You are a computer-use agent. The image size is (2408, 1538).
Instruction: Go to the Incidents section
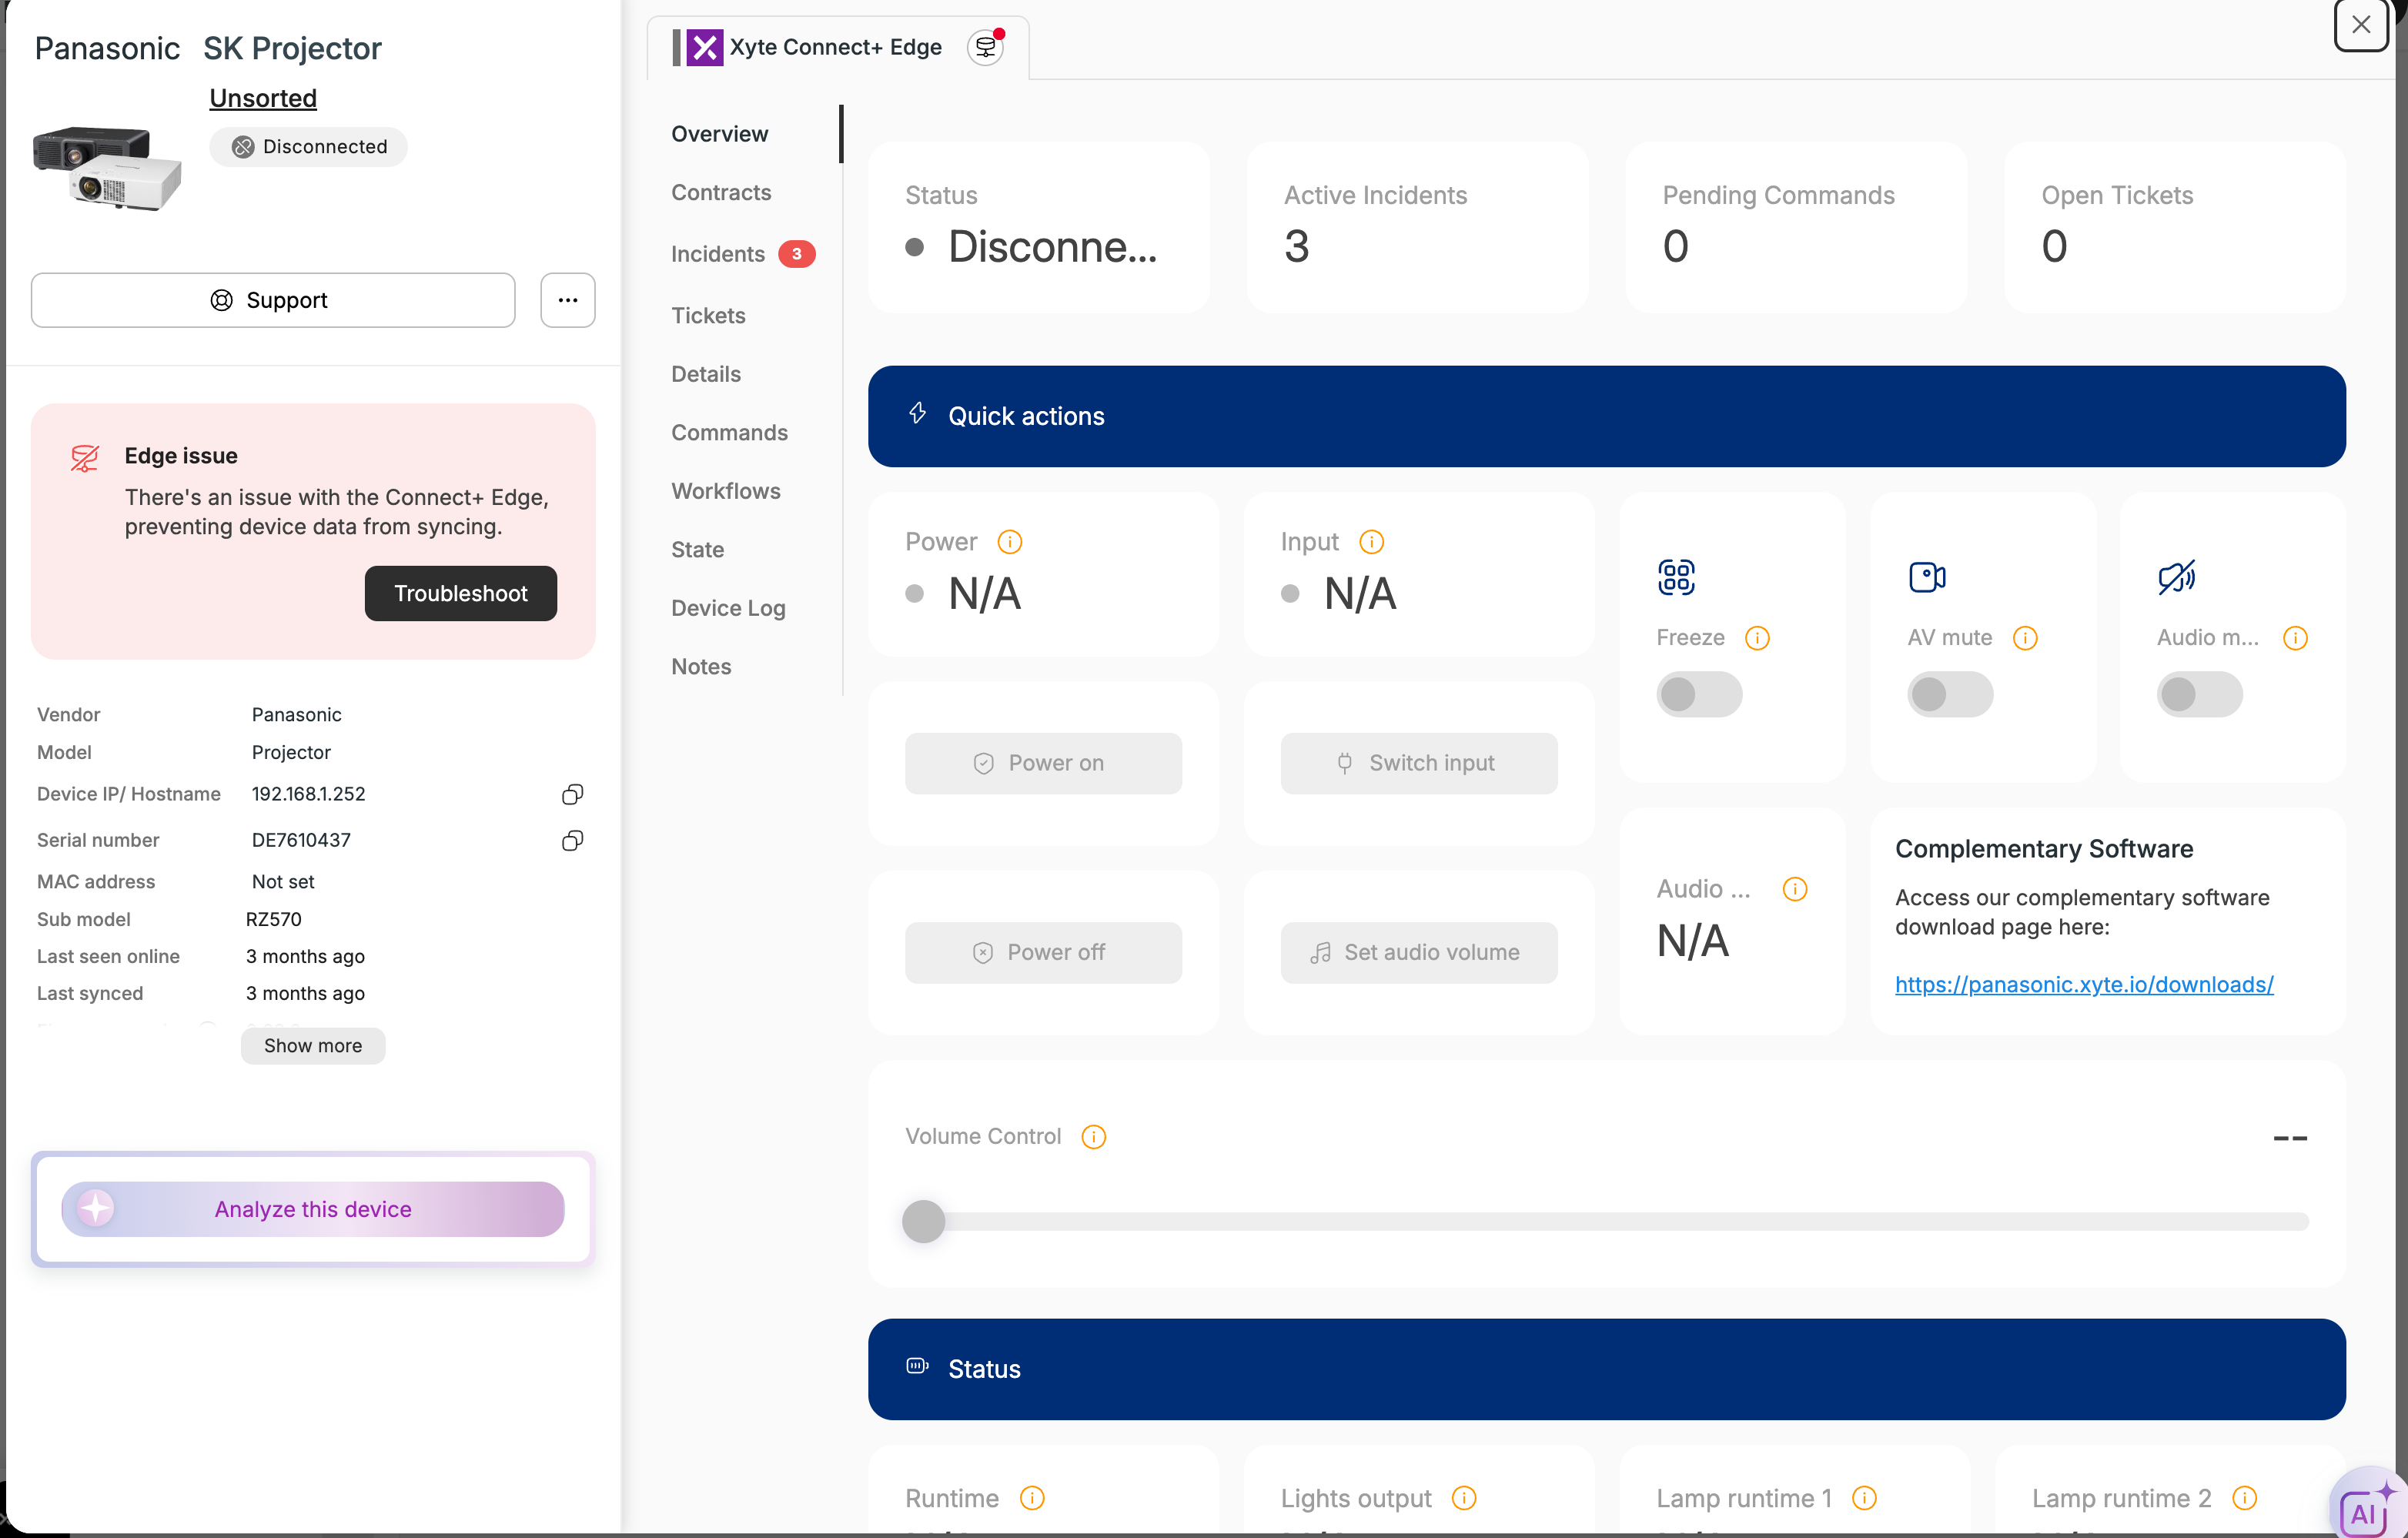pos(718,254)
